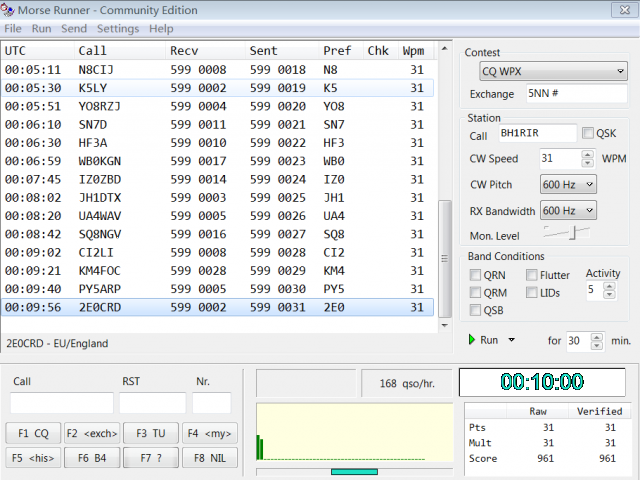The width and height of the screenshot is (640, 480).
Task: Increase run duration minutes with up arrow
Action: pos(597,337)
